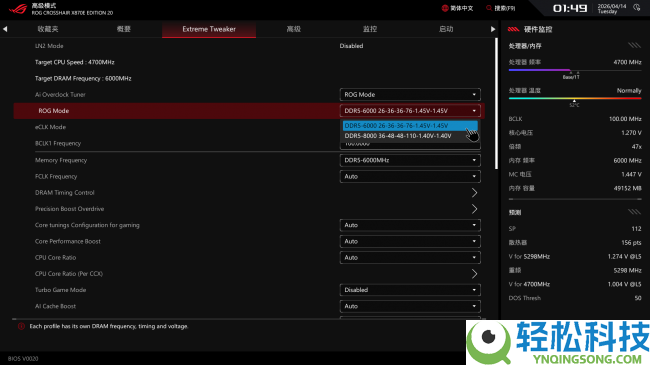Click the 处理器/内存 section heading
This screenshot has height=365, width=650.
pos(525,46)
